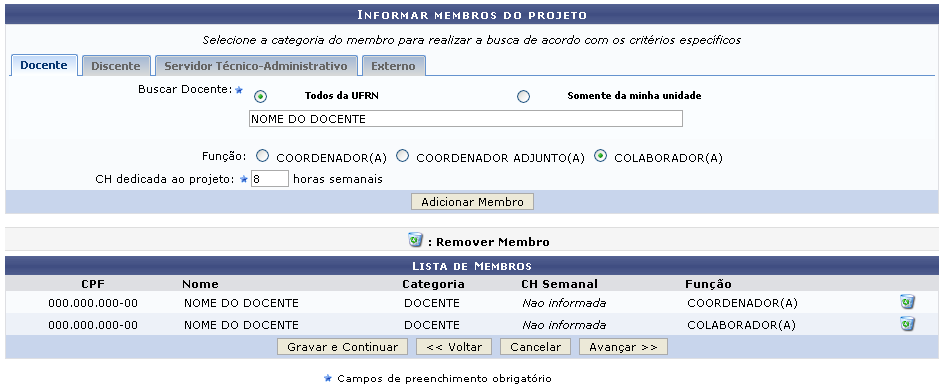This screenshot has width=943, height=386.
Task: Click the CH dedicada ao projeto hours field
Action: [269, 179]
